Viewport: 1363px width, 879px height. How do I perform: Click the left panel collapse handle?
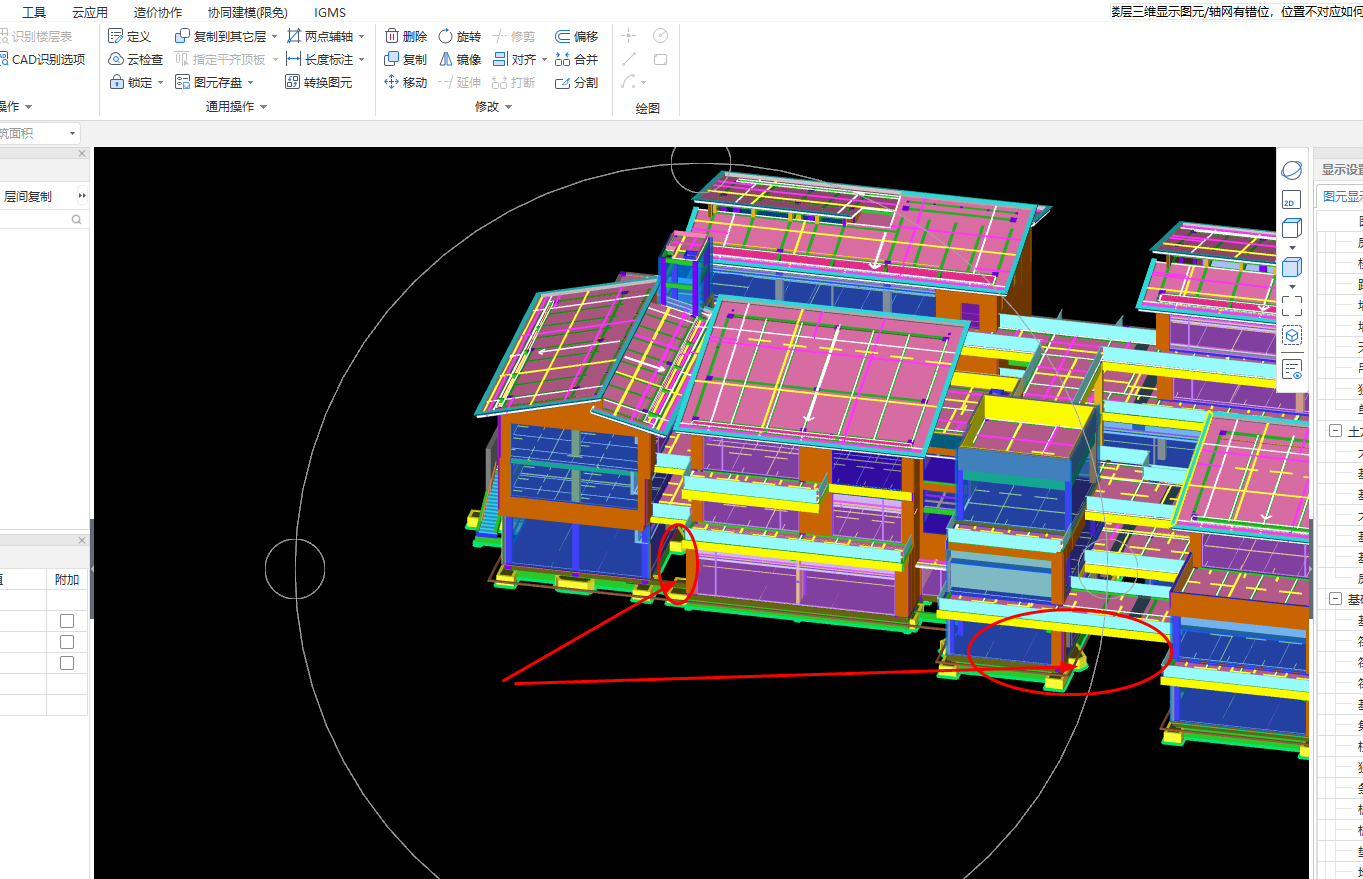click(91, 568)
